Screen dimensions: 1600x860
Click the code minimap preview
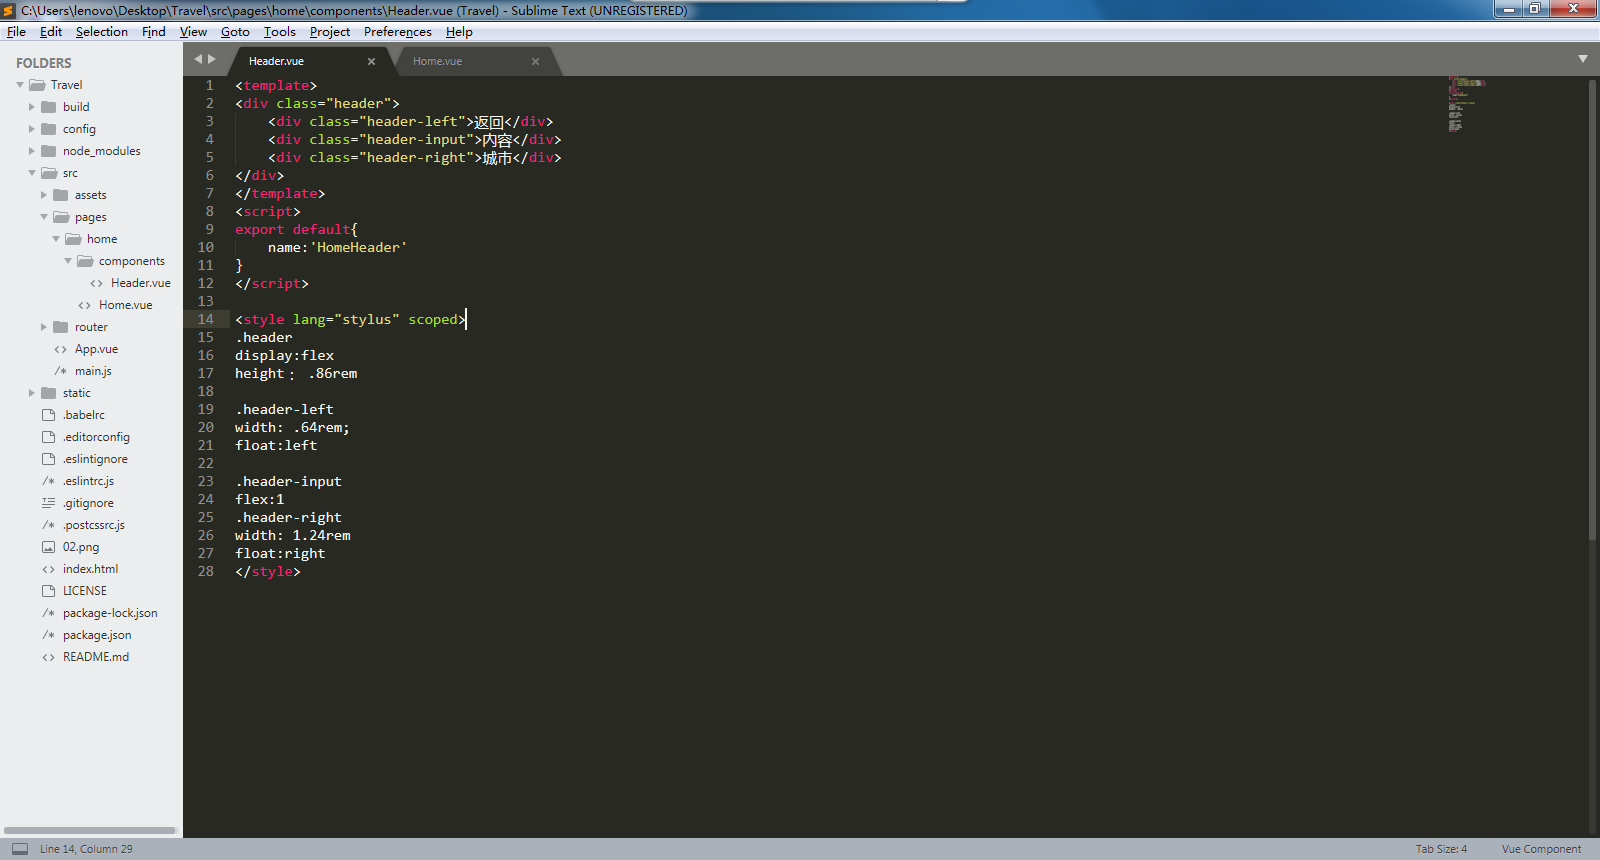(x=1467, y=103)
